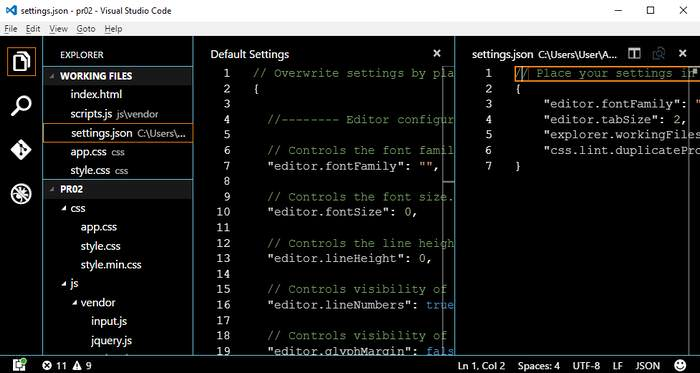Open the Debug view icon
The width and height of the screenshot is (700, 373).
(21, 195)
